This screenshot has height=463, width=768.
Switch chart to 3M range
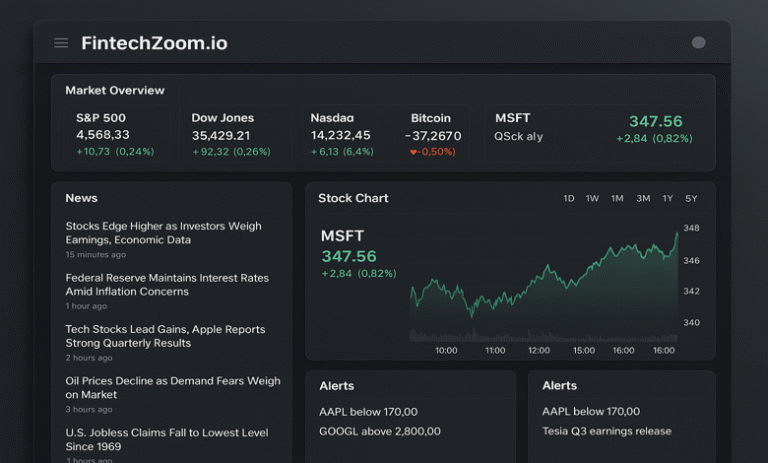pos(643,198)
